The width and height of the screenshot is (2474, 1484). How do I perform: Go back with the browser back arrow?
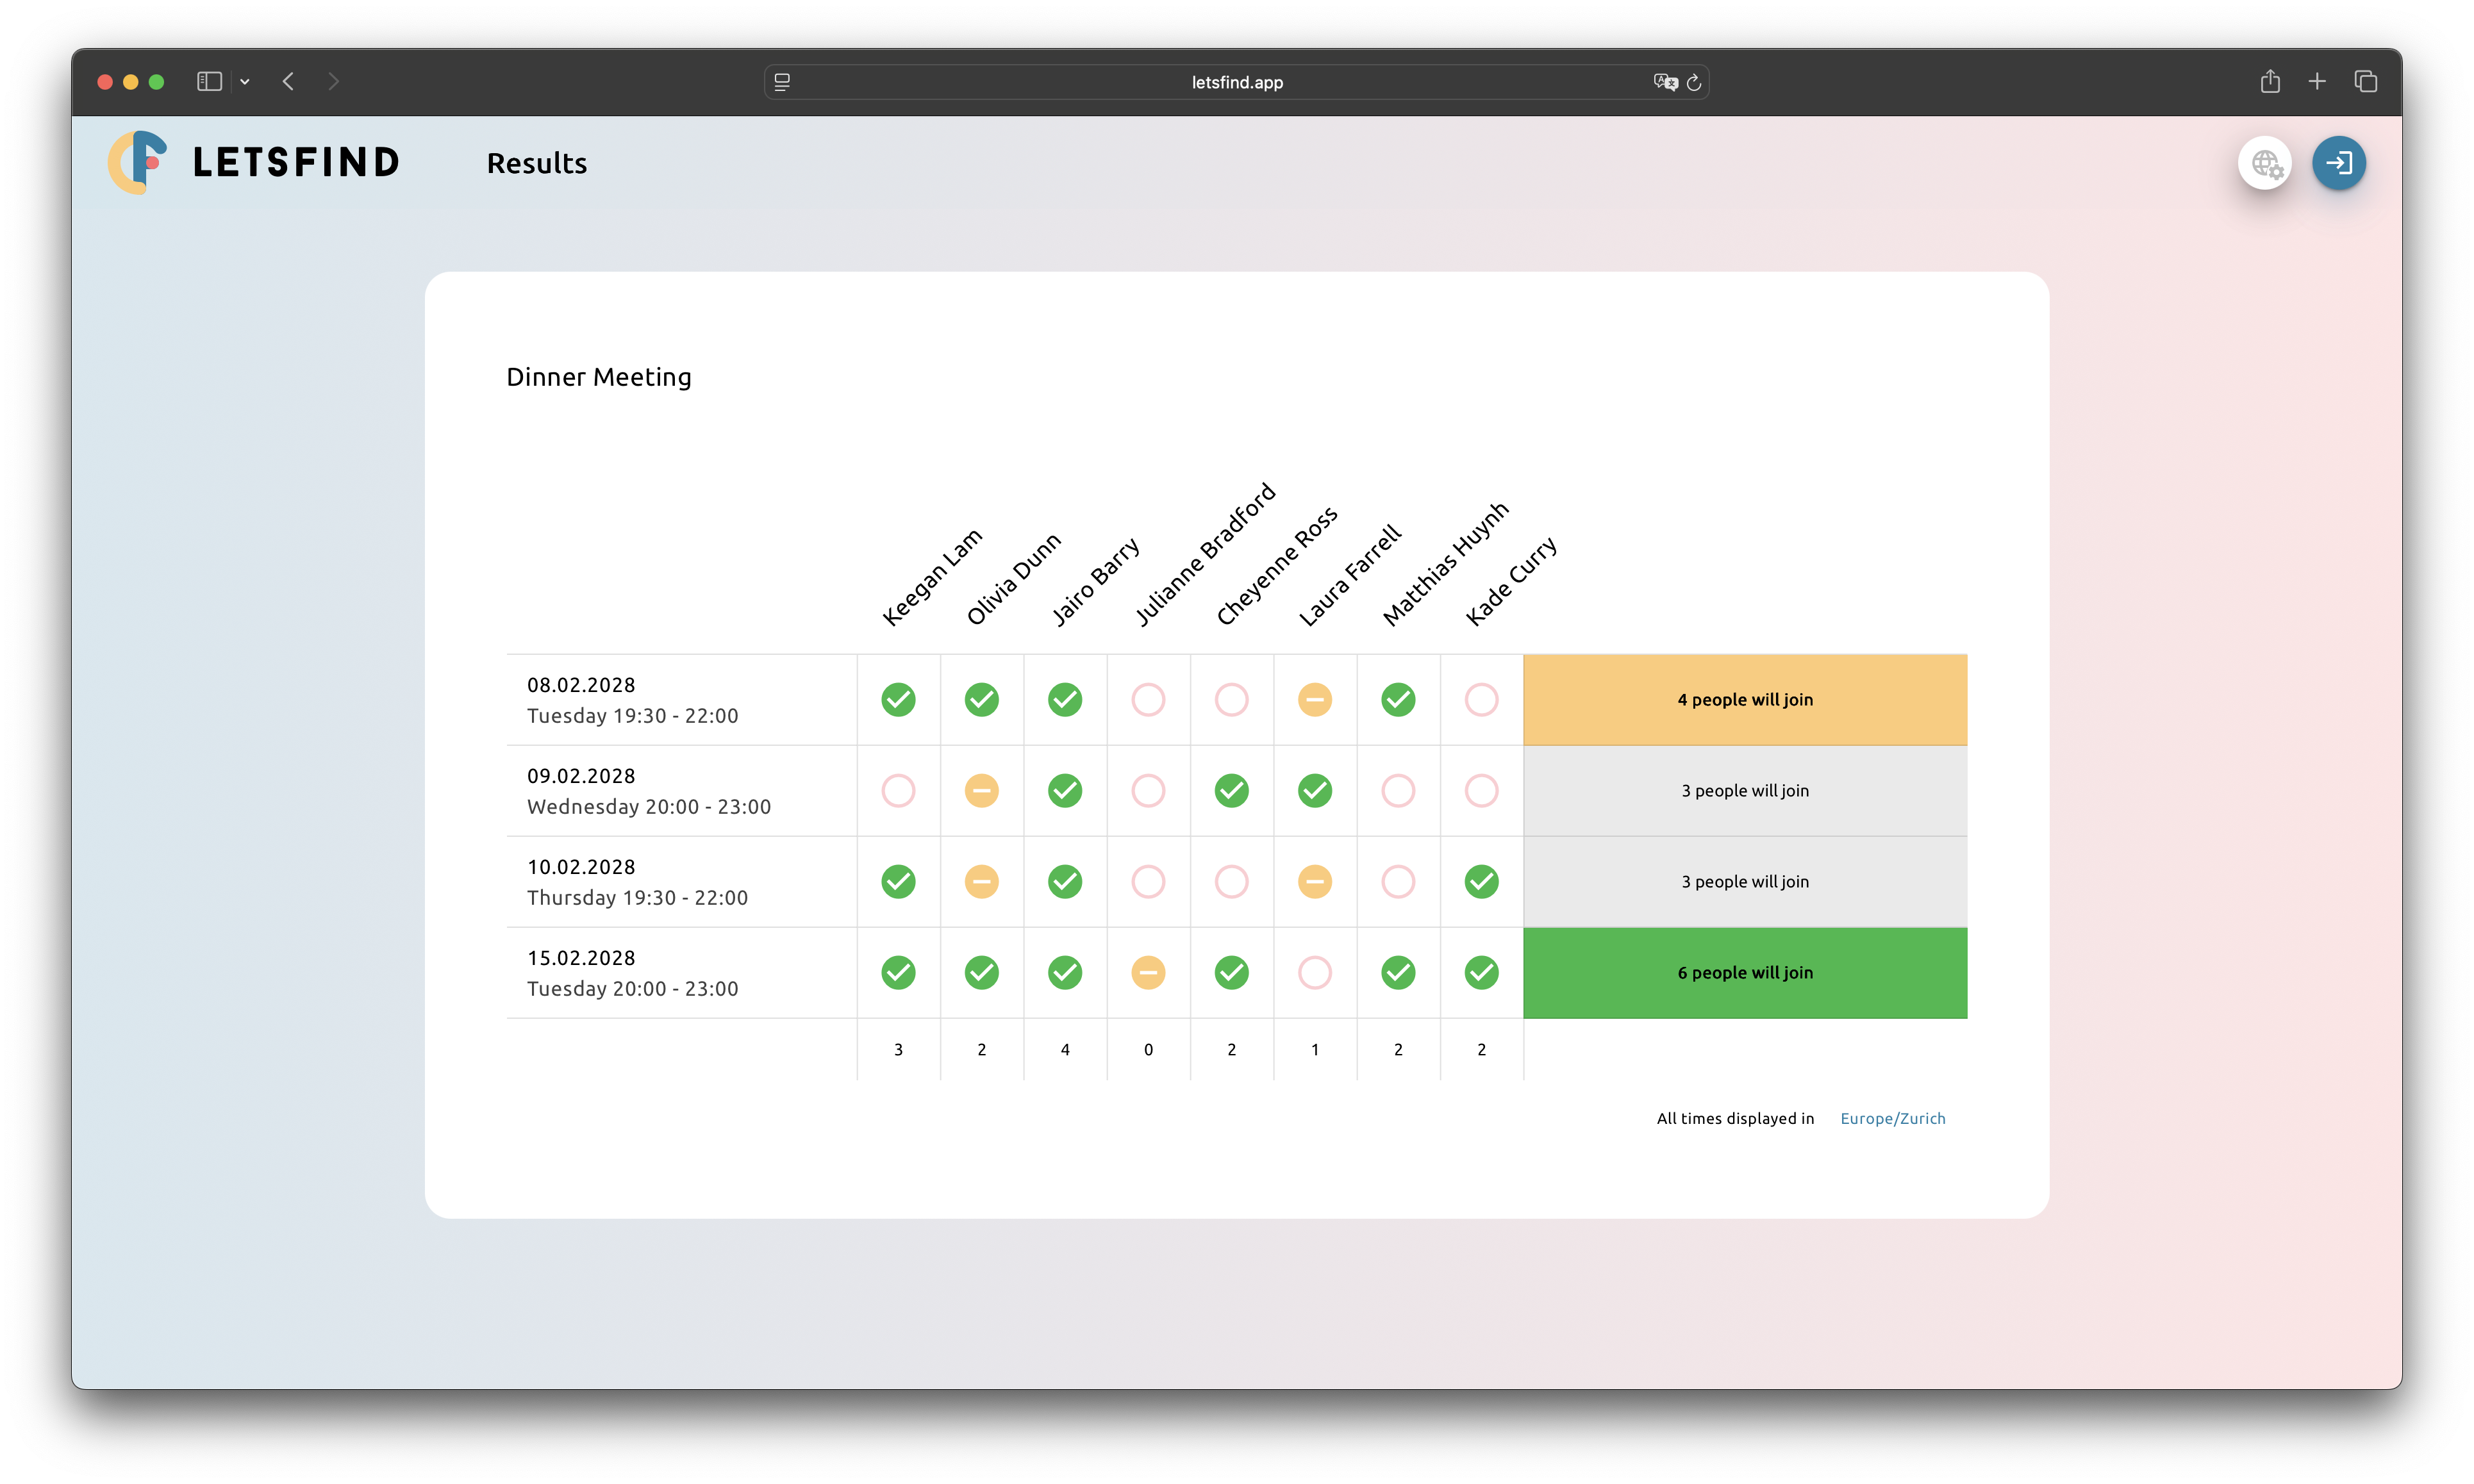(x=288, y=82)
